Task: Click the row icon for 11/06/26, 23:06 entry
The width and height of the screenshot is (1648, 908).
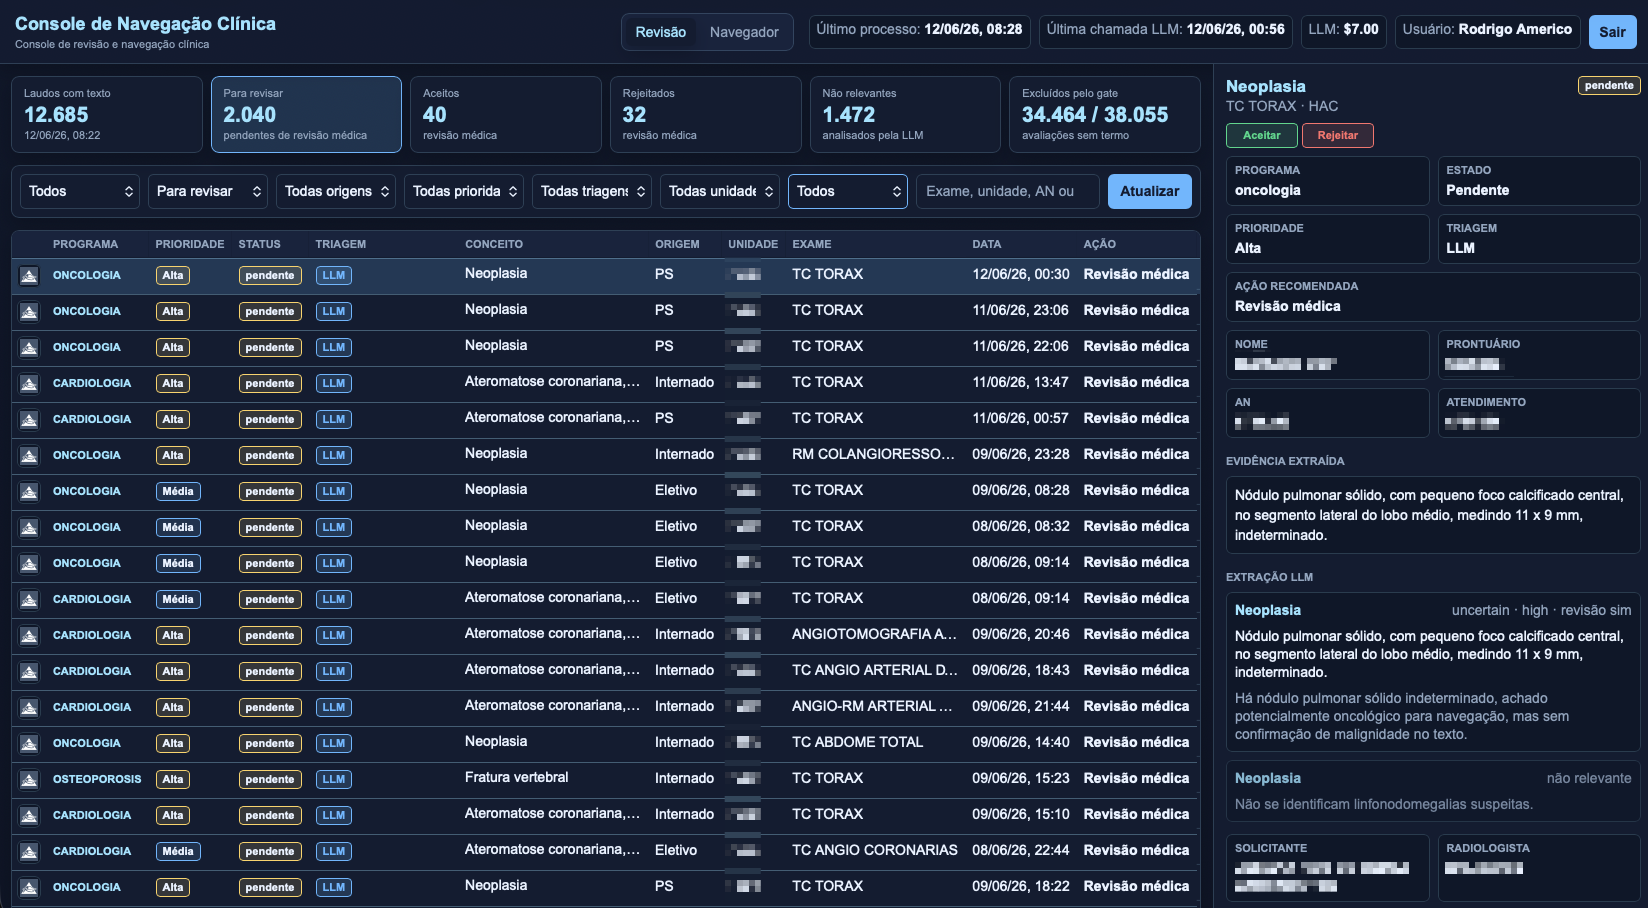Action: (x=29, y=311)
